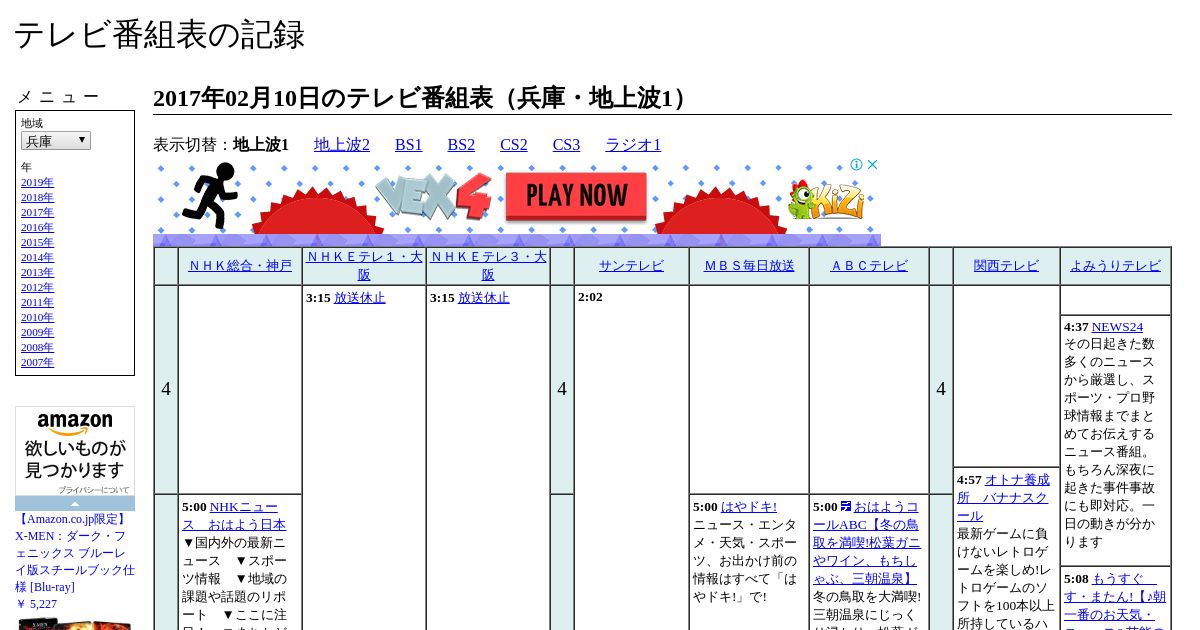Click the running stickman in the banner
The width and height of the screenshot is (1200, 630).
[x=210, y=195]
